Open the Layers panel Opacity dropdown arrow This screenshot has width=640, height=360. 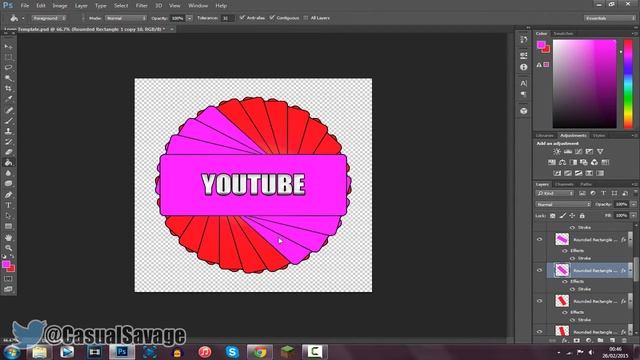click(633, 204)
